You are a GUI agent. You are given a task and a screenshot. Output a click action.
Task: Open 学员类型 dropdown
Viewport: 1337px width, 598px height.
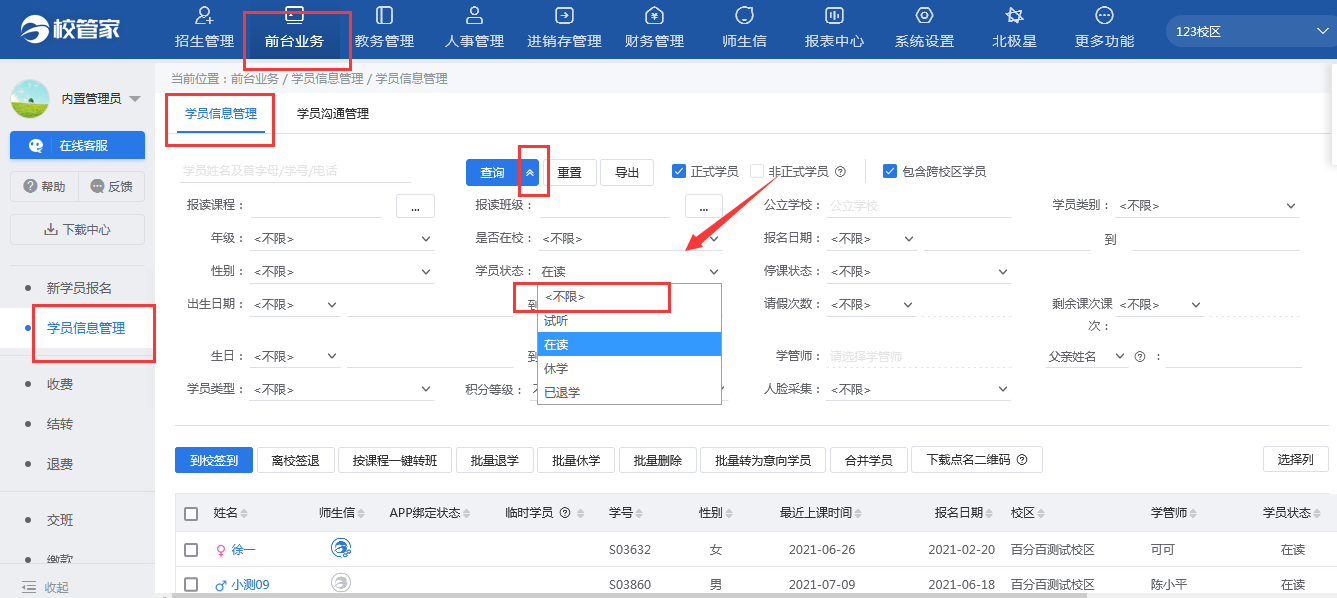pyautogui.click(x=343, y=389)
